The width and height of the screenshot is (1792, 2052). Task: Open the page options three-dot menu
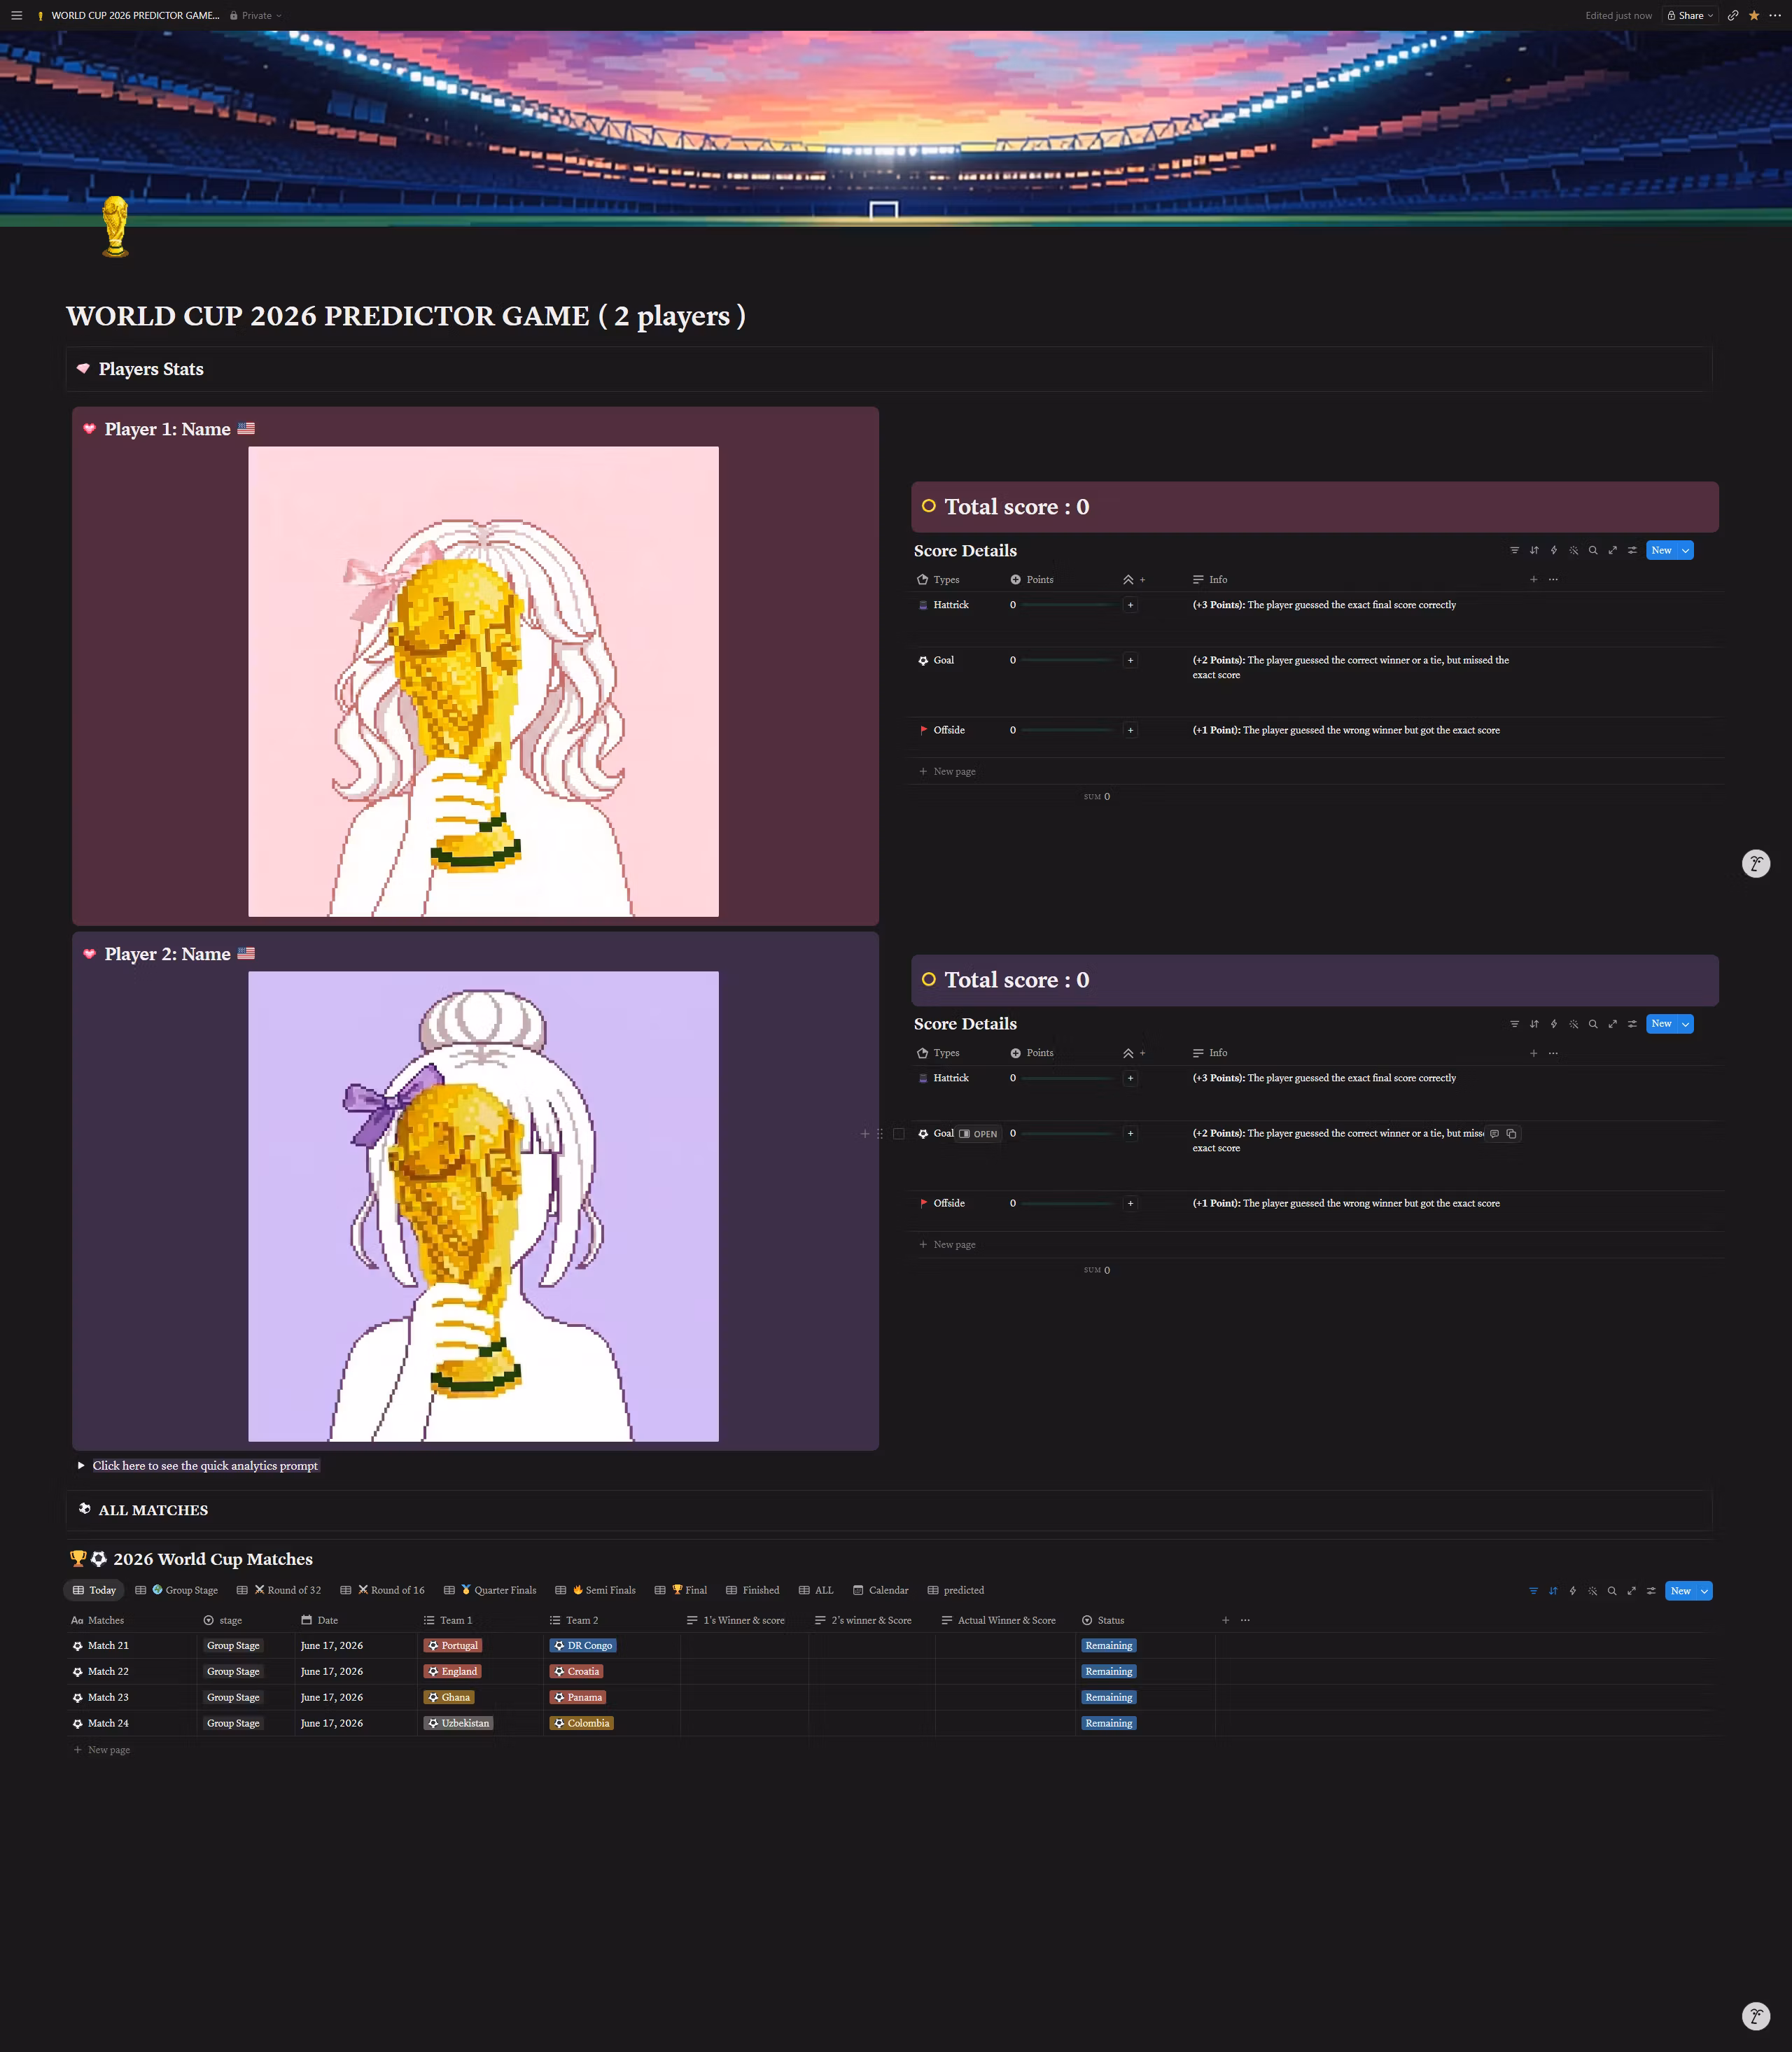pyautogui.click(x=1775, y=15)
